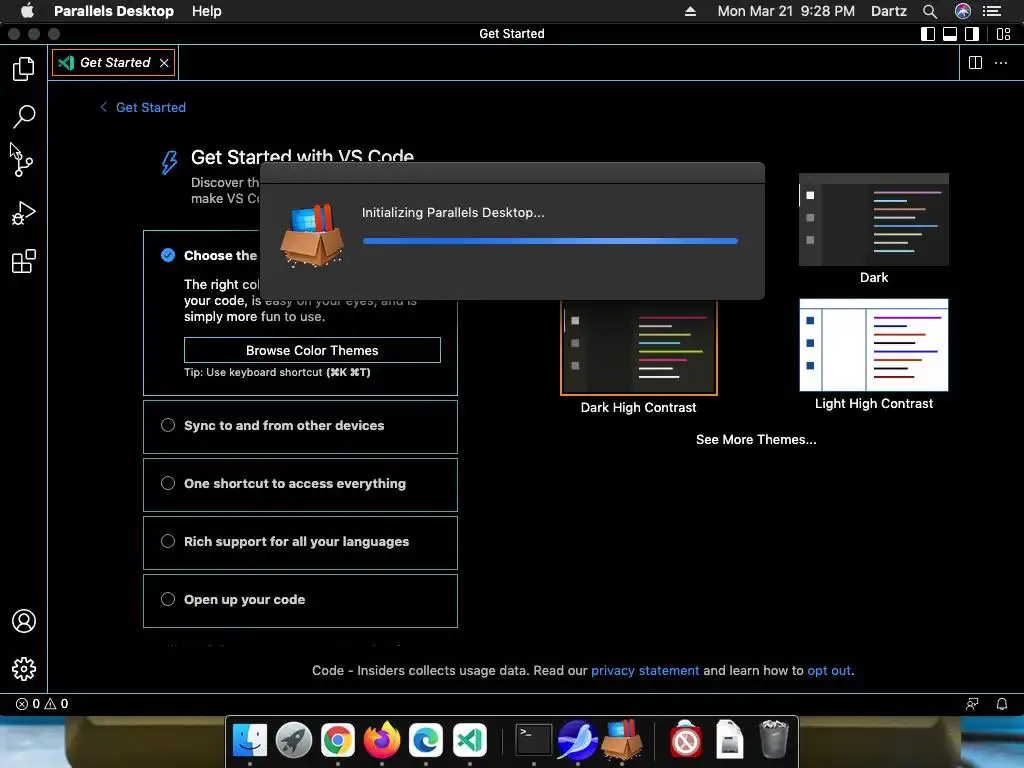
Task: Select the Get Started editor tab
Action: click(x=114, y=63)
